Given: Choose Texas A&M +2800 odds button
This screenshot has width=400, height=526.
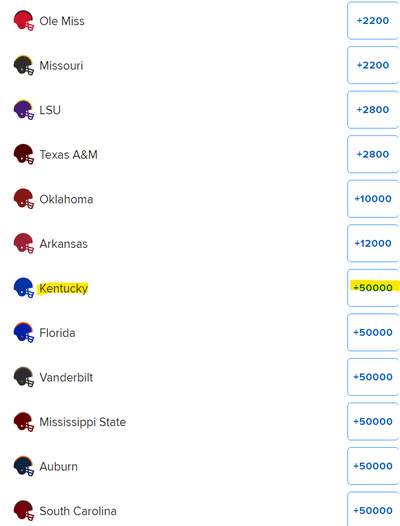Looking at the screenshot, I should coord(373,154).
